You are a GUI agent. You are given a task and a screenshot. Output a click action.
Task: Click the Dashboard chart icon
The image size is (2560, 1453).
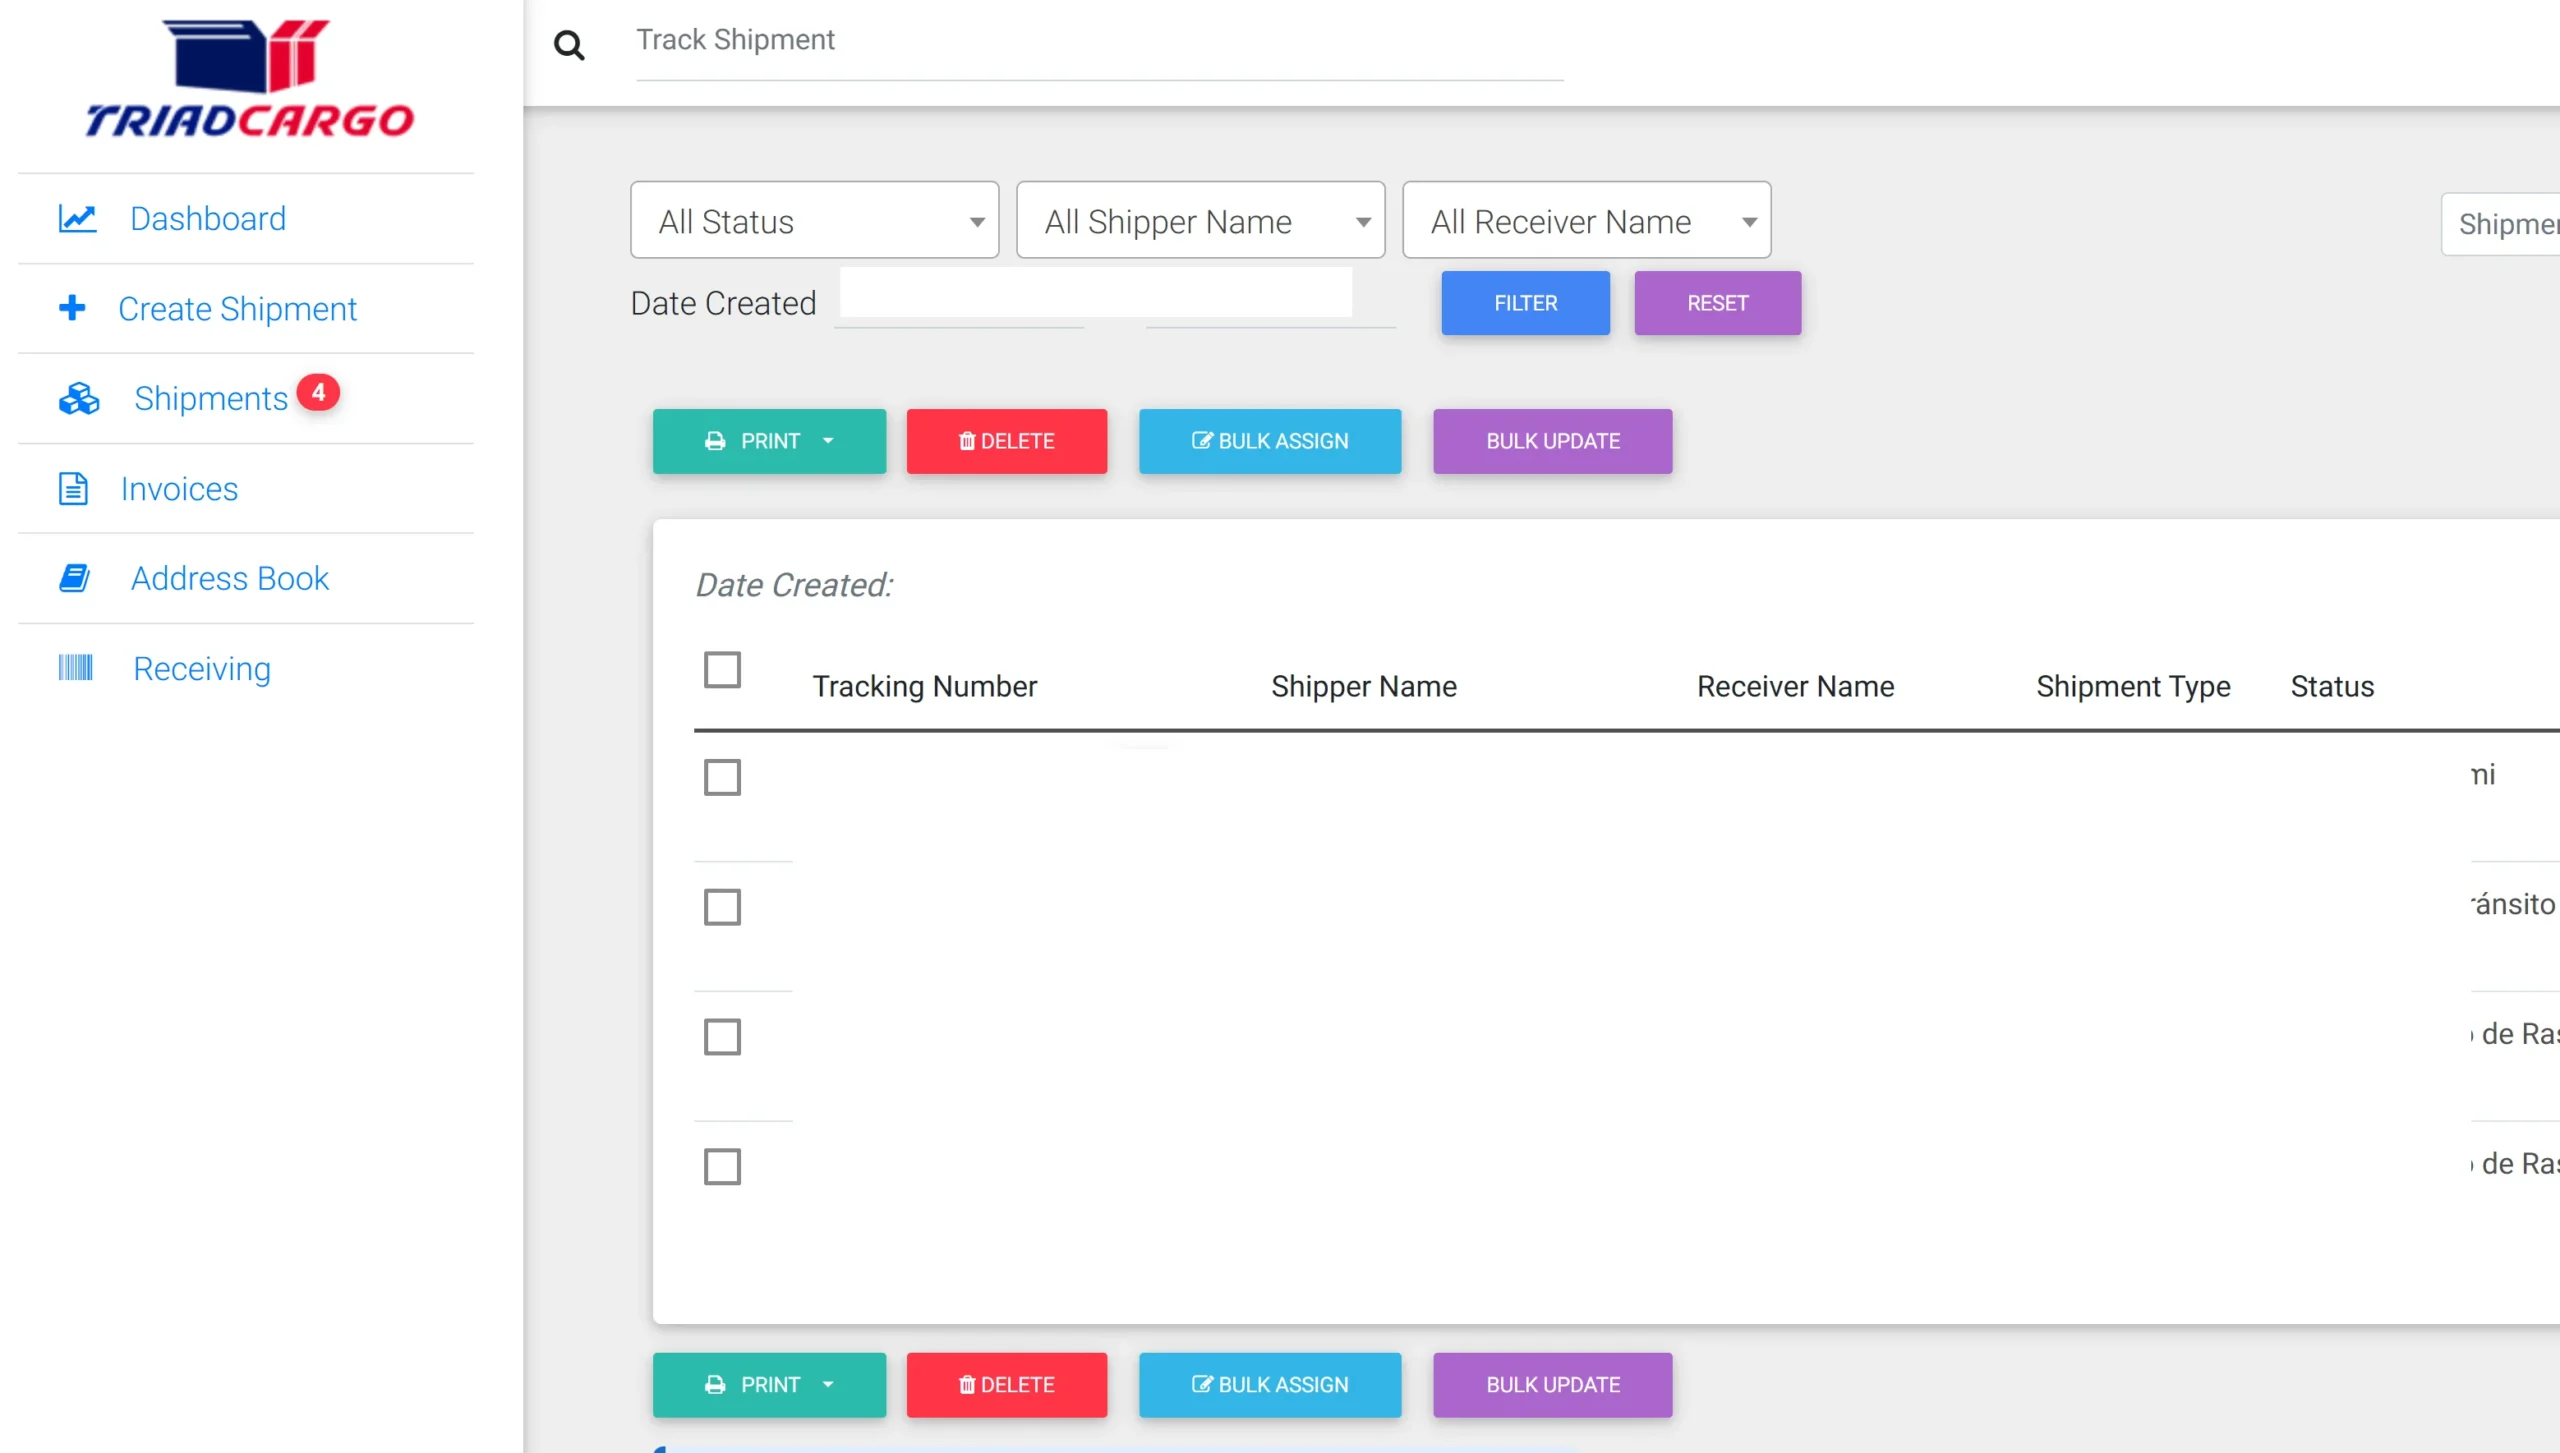pos(77,218)
